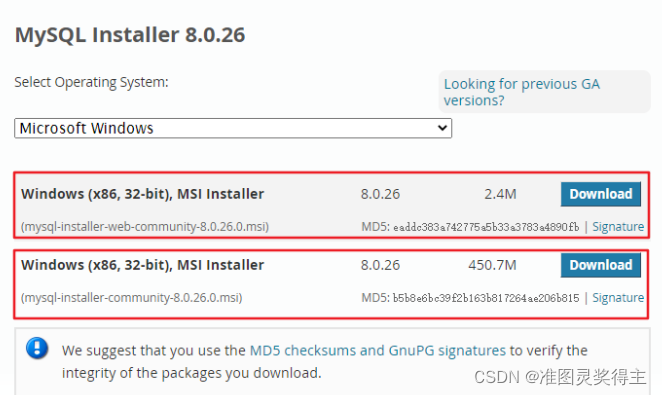Screen dimensions: 662x395
Task: Select the mysql-installer-community-8.0.26.0.msi filename text
Action: point(132,298)
